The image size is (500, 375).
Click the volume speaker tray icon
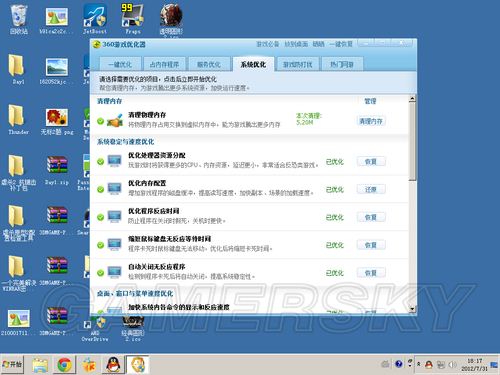[x=452, y=365]
